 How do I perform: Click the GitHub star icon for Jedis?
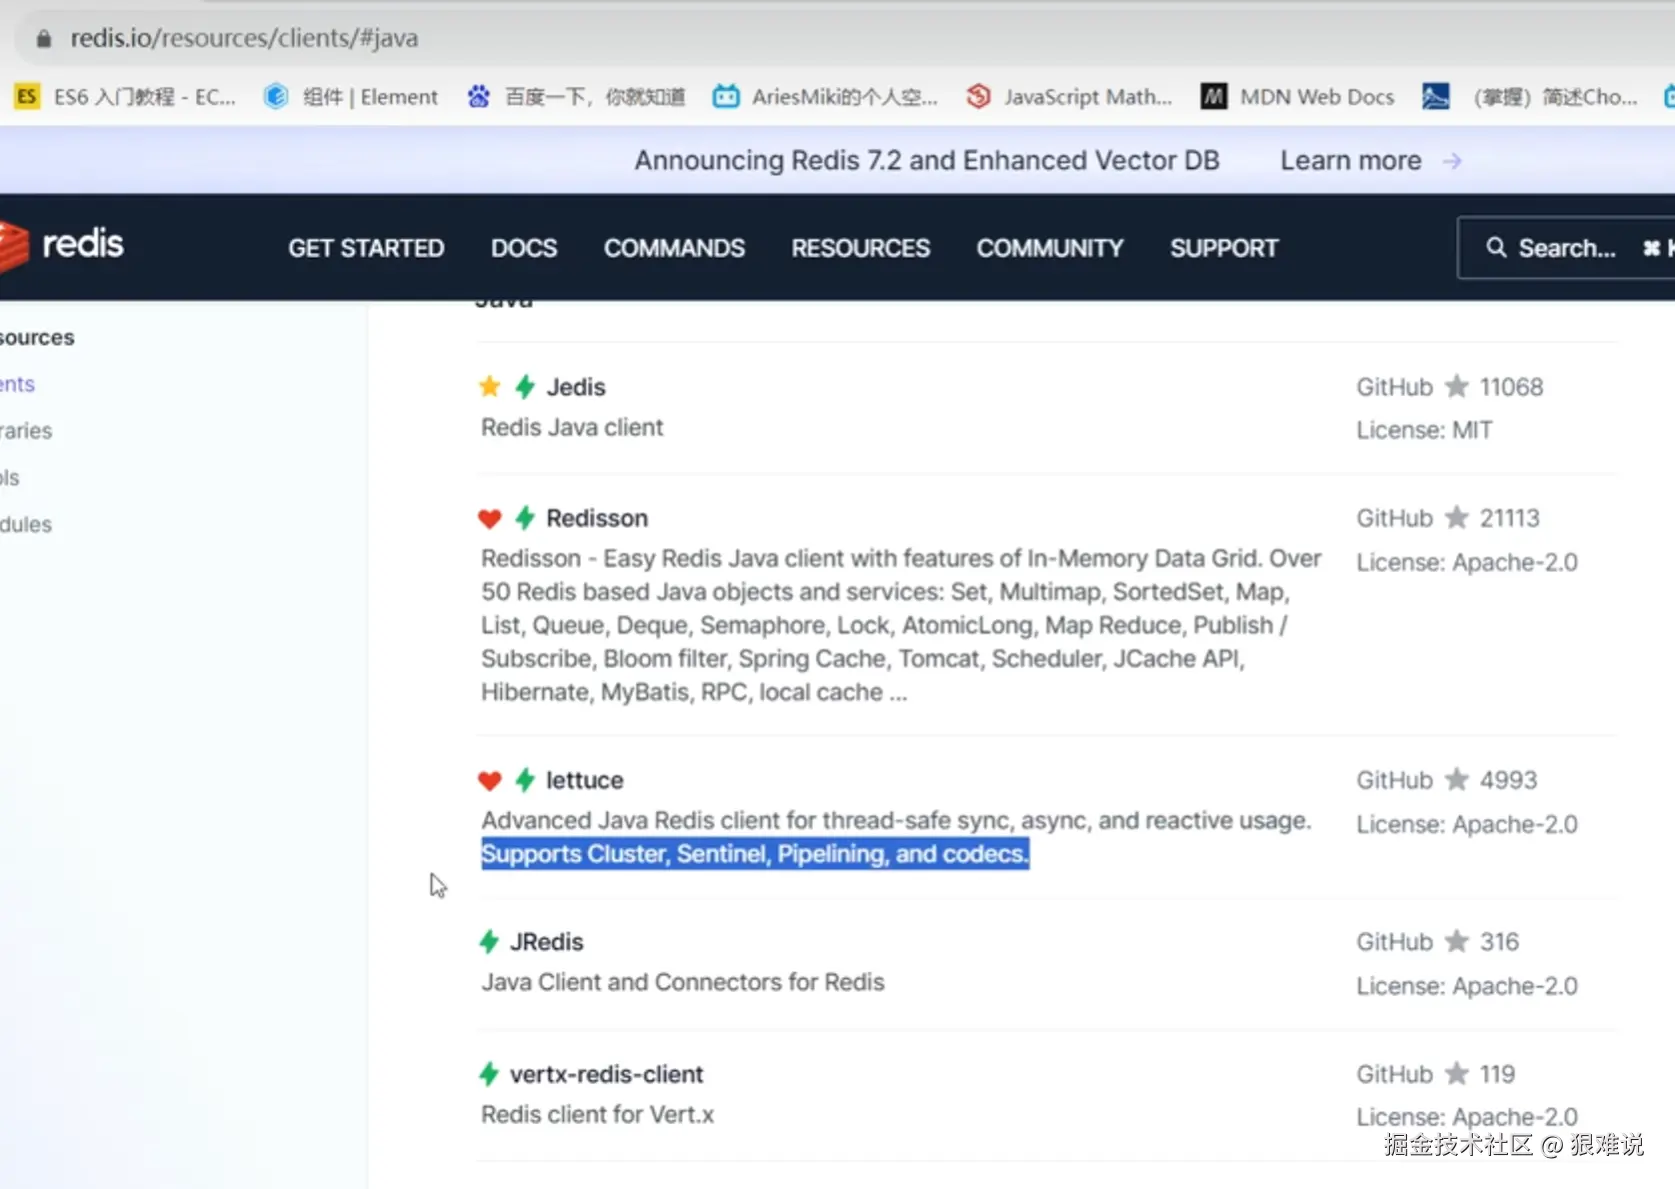[1457, 386]
